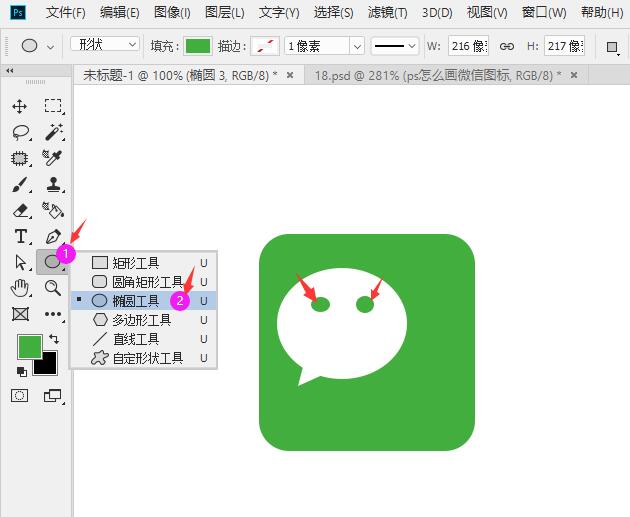Open the 滤镜(T) menu
The height and width of the screenshot is (517, 630).
(387, 12)
